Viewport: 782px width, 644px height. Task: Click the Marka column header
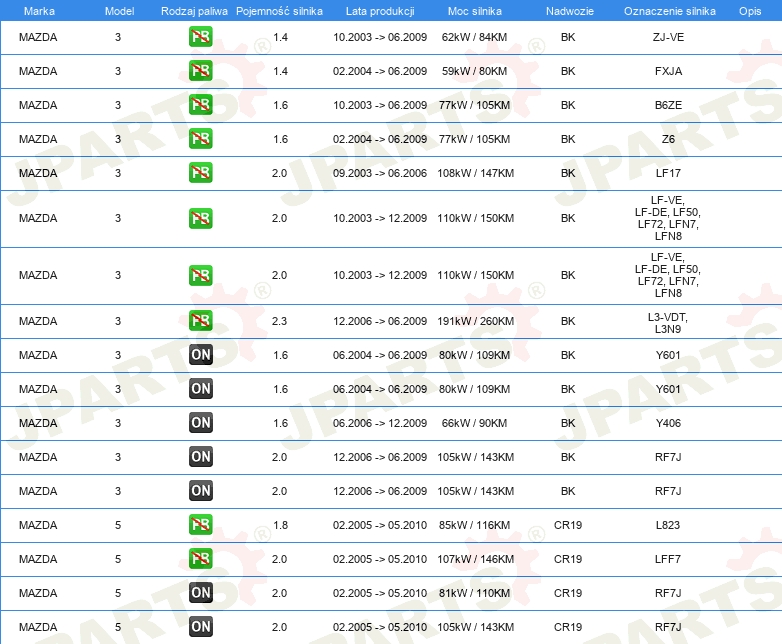point(39,11)
